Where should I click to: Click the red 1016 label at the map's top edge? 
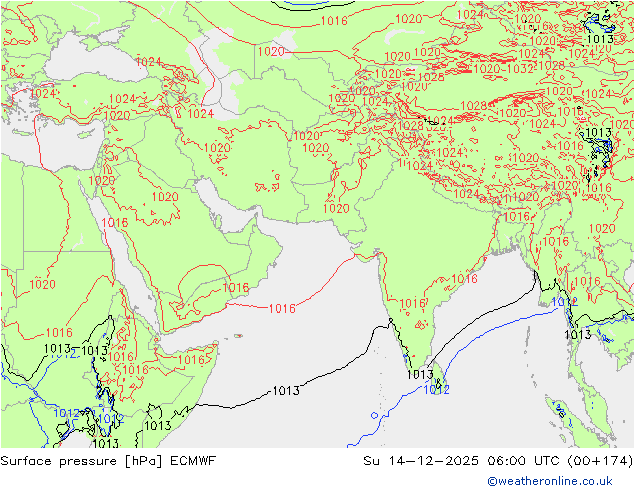pos(334,21)
